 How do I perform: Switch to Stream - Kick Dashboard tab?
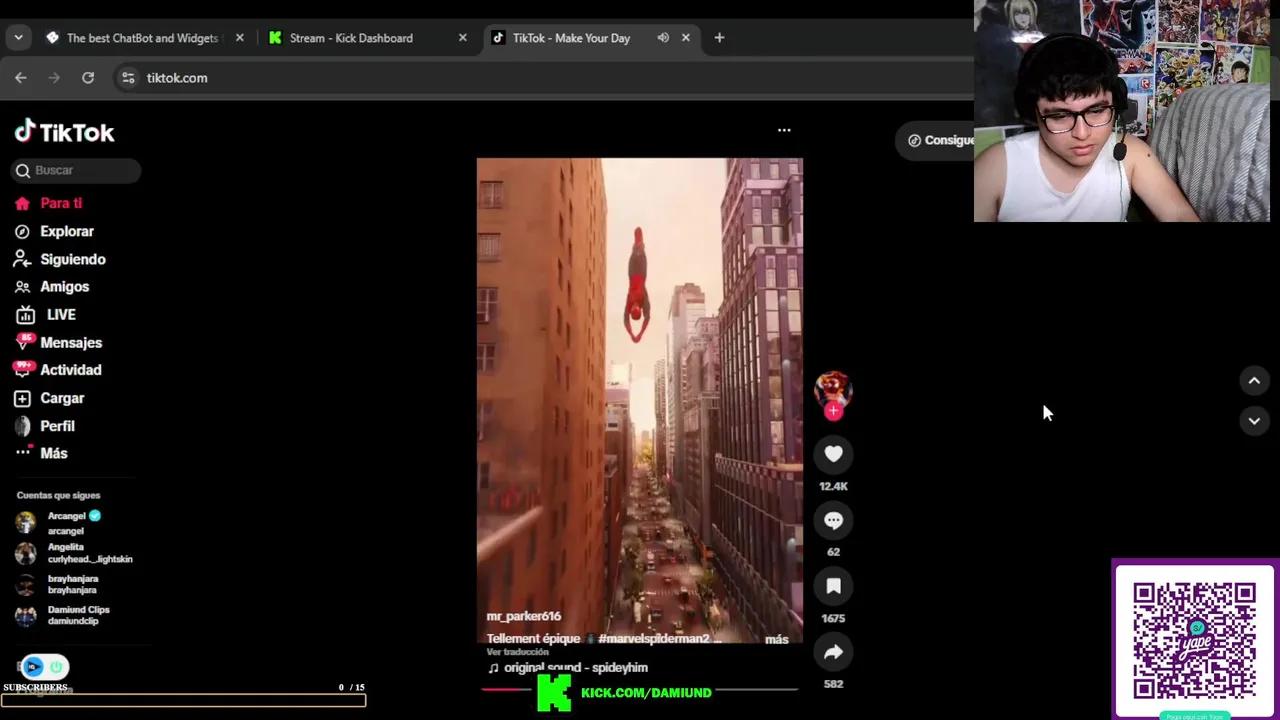pos(350,38)
